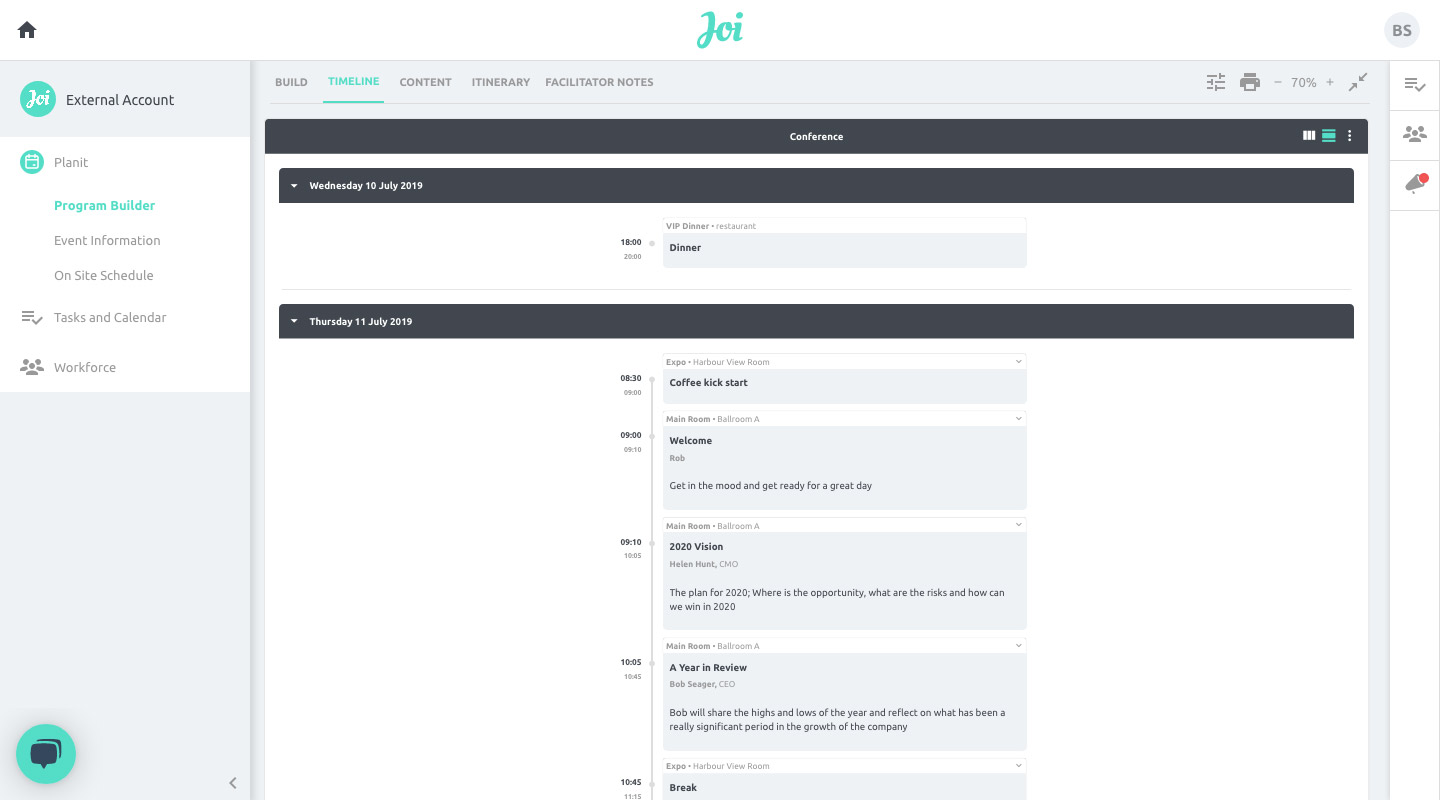The width and height of the screenshot is (1440, 800).
Task: Increase zoom with plus button
Action: pyautogui.click(x=1330, y=82)
